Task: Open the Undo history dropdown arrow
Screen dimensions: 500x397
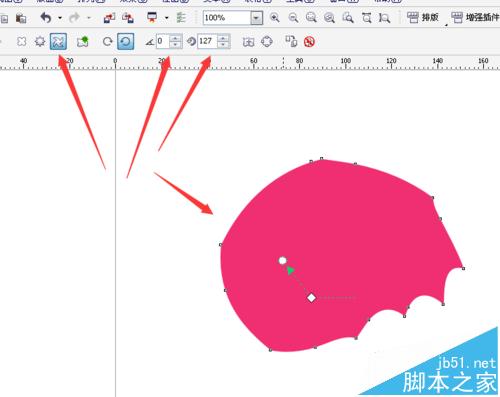Action: (x=60, y=18)
